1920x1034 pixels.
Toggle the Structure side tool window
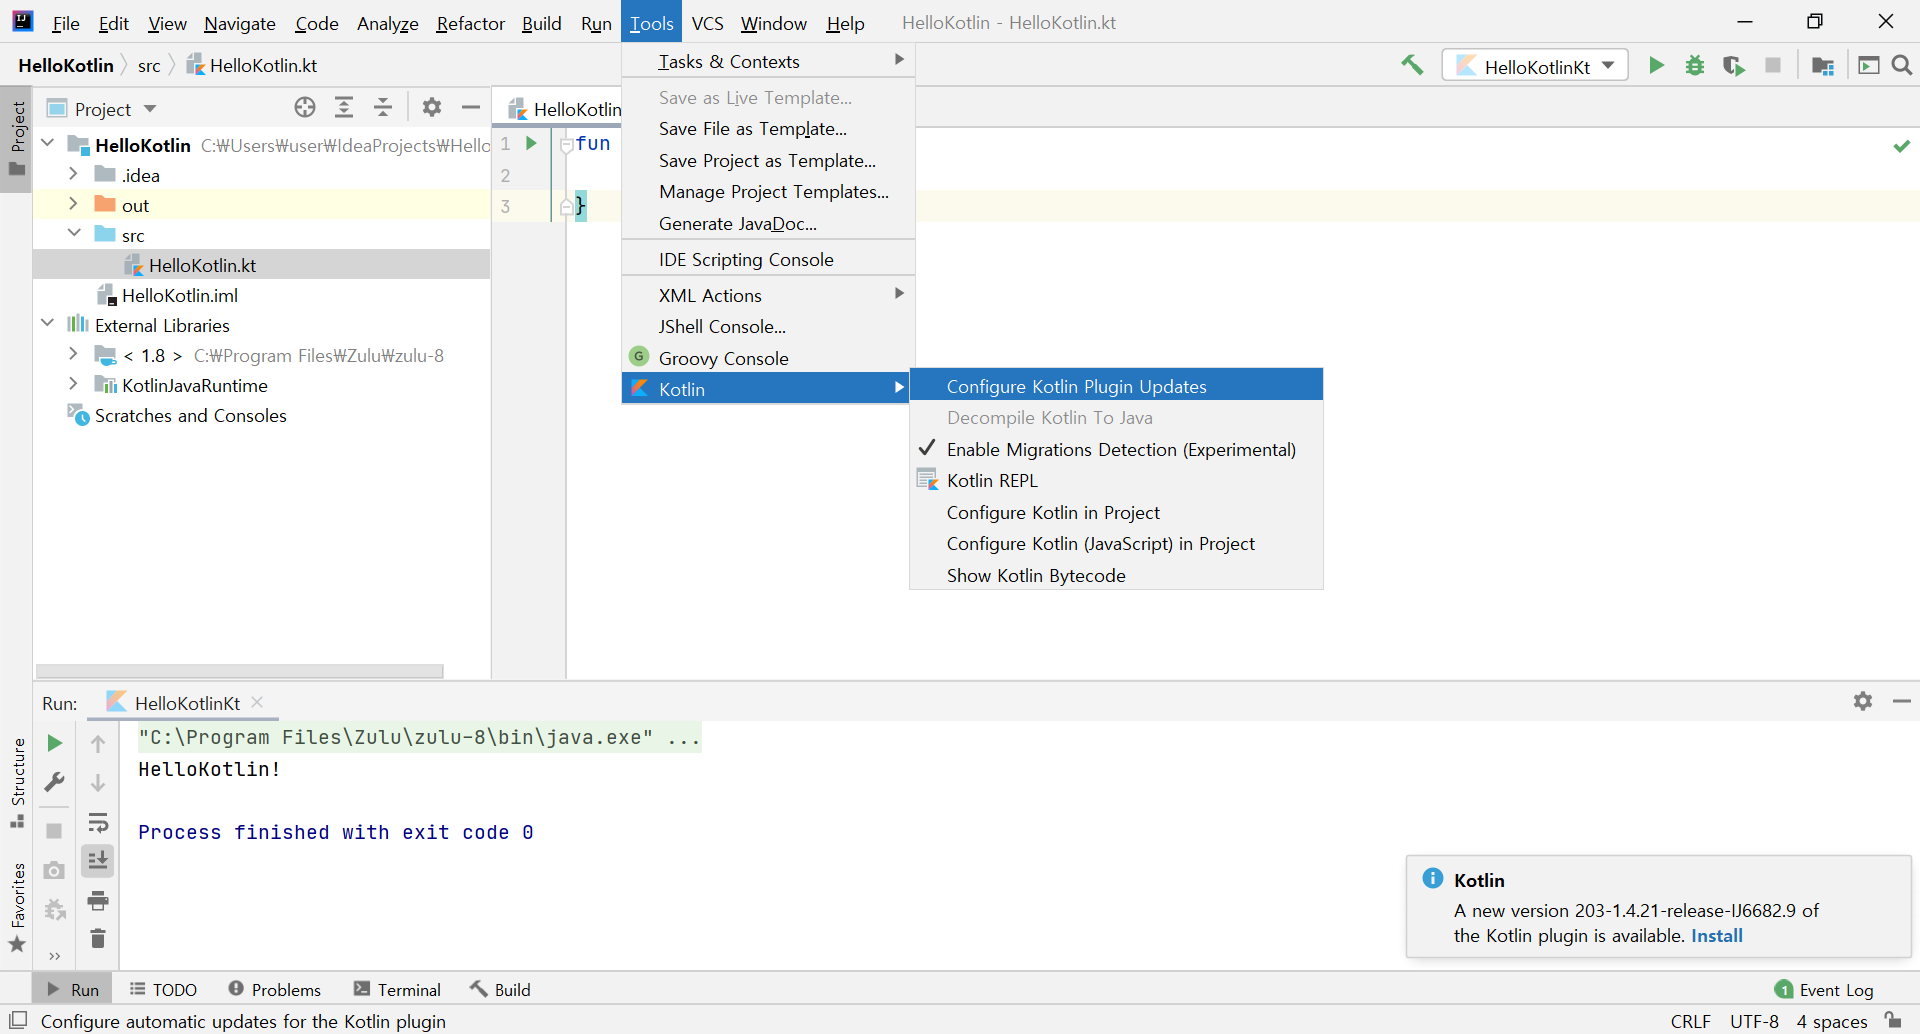(17, 783)
